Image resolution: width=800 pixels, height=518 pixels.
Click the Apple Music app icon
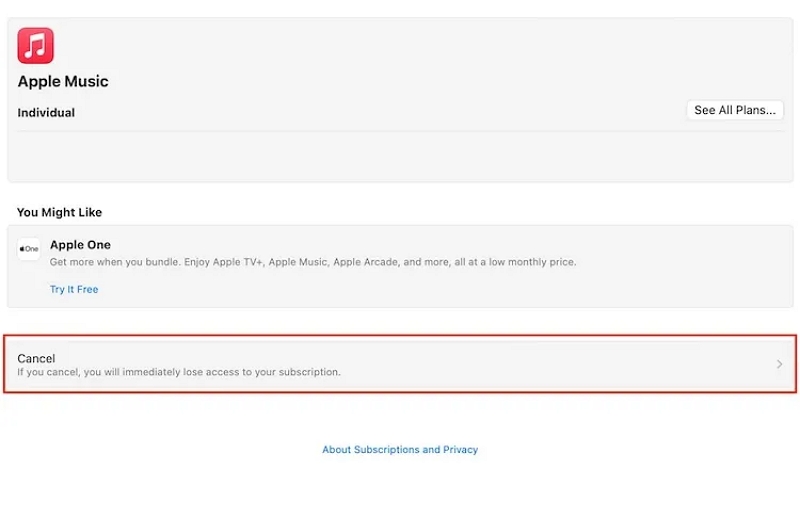point(35,45)
